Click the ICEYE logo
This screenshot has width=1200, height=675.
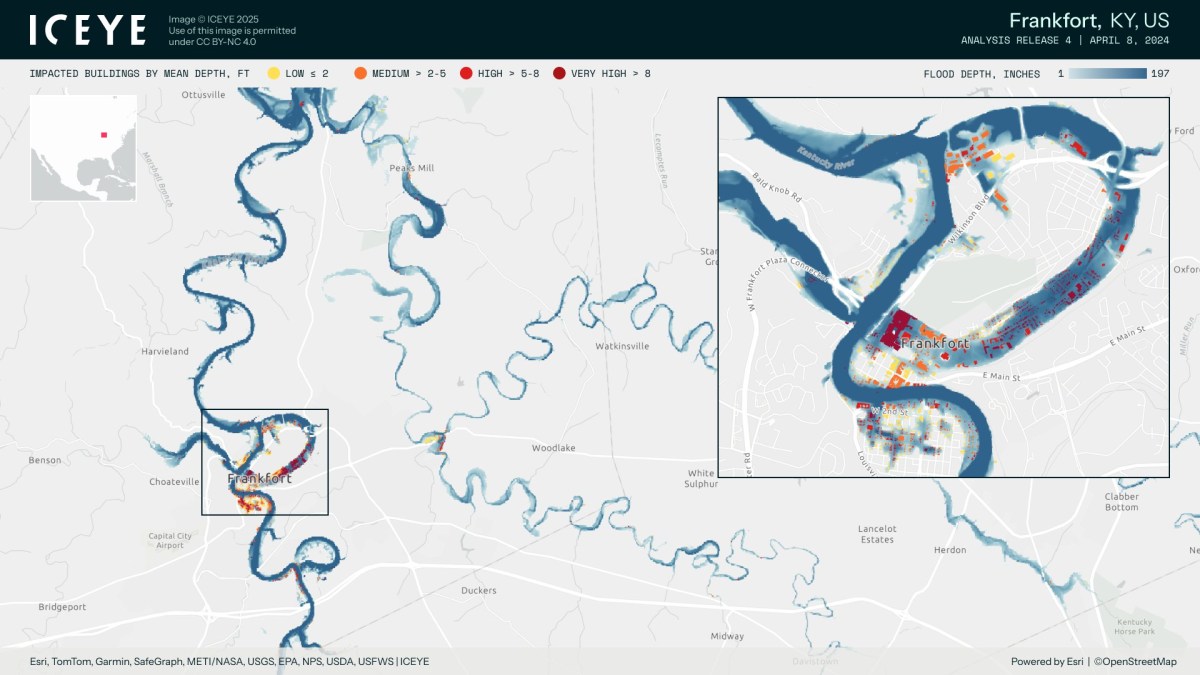88,30
